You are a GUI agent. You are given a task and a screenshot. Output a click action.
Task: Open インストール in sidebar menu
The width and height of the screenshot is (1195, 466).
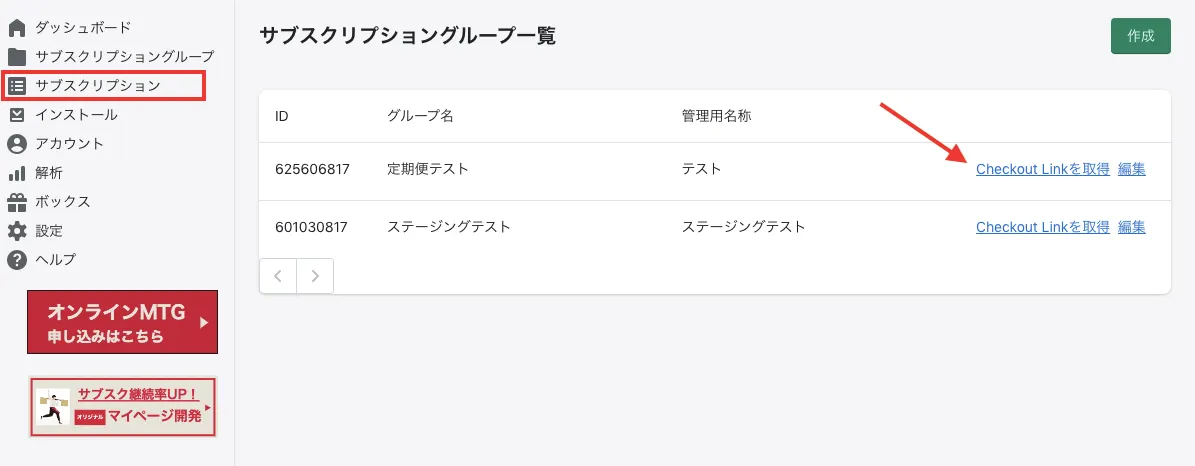(x=76, y=115)
